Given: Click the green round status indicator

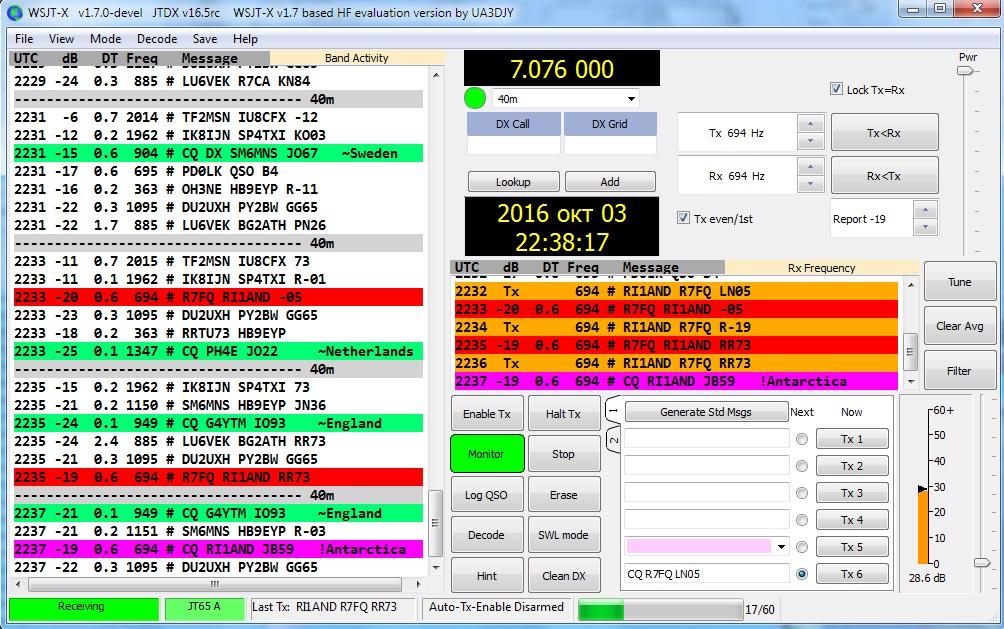Looking at the screenshot, I should point(476,99).
